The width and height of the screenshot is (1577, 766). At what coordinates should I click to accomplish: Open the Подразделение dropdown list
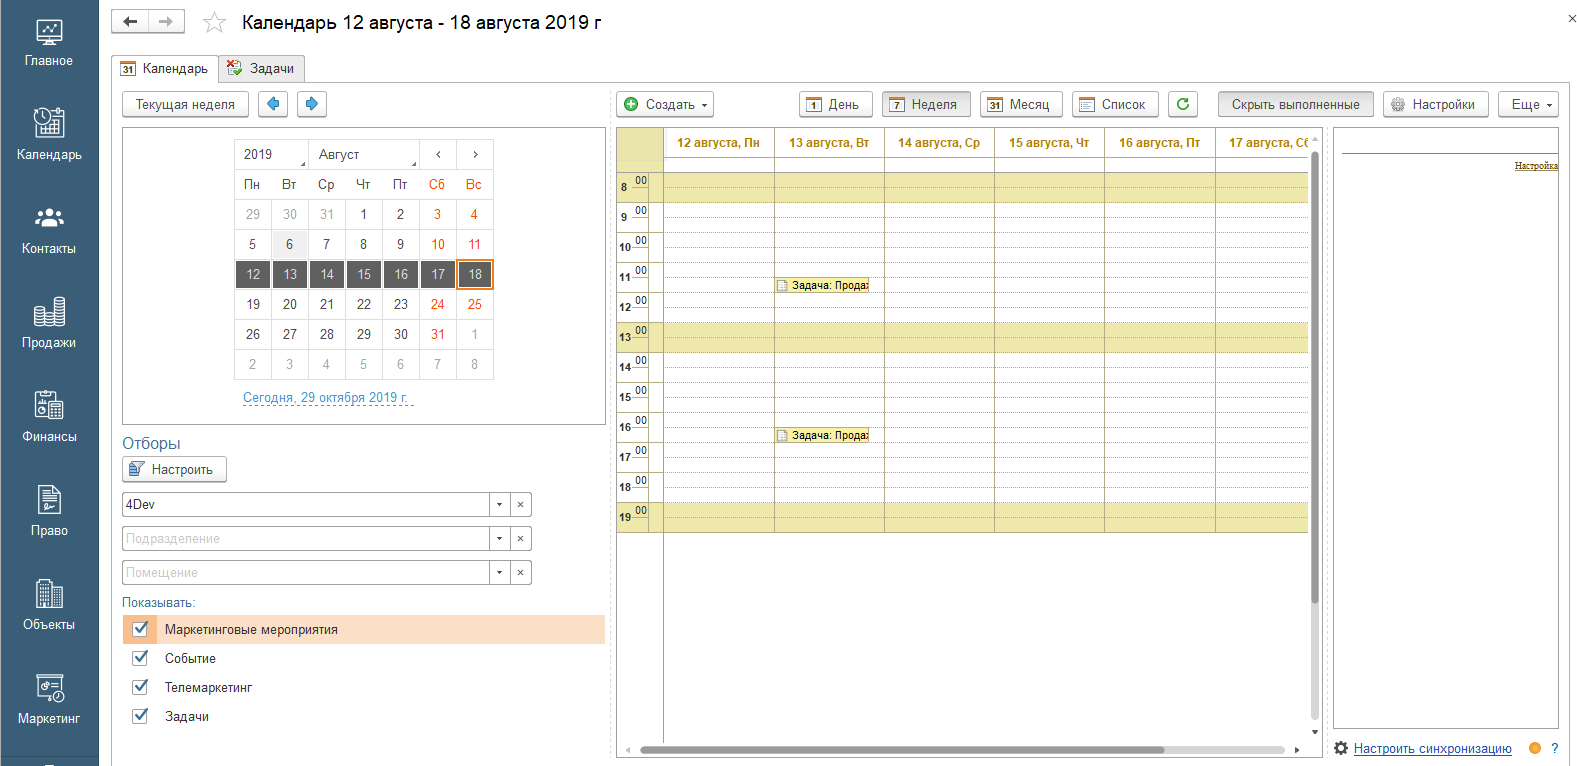pyautogui.click(x=499, y=539)
